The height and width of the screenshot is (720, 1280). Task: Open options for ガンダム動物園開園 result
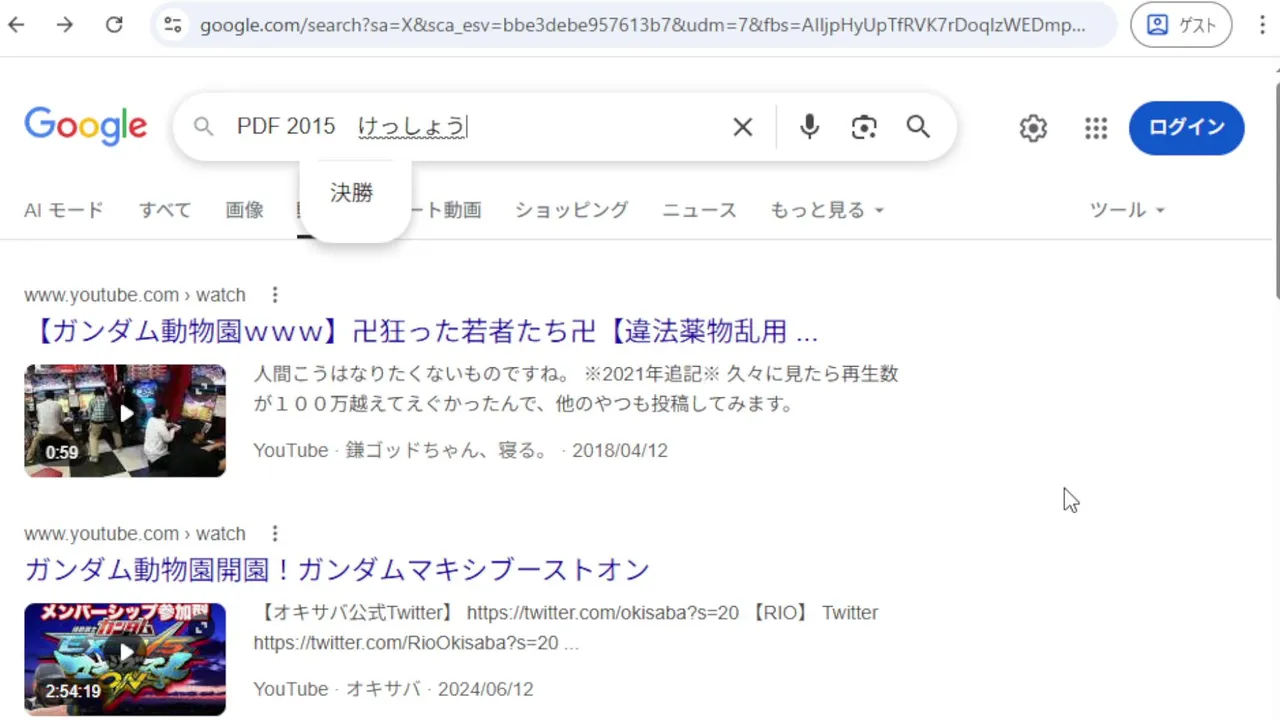[x=275, y=534]
